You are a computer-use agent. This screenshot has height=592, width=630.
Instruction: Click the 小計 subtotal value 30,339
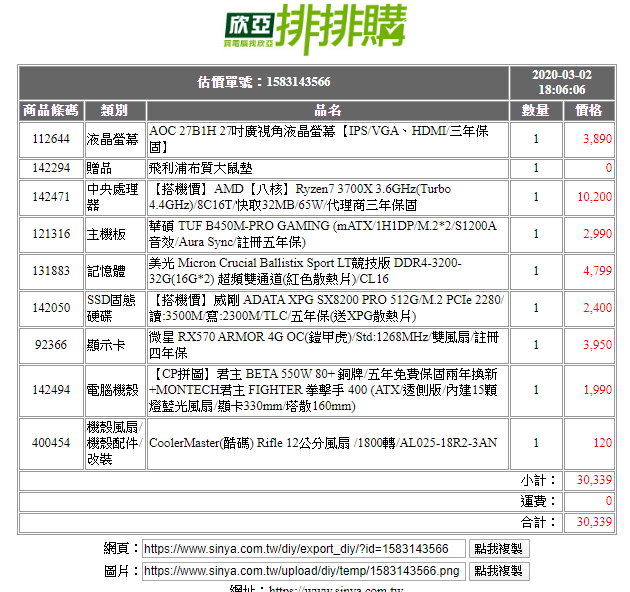595,480
